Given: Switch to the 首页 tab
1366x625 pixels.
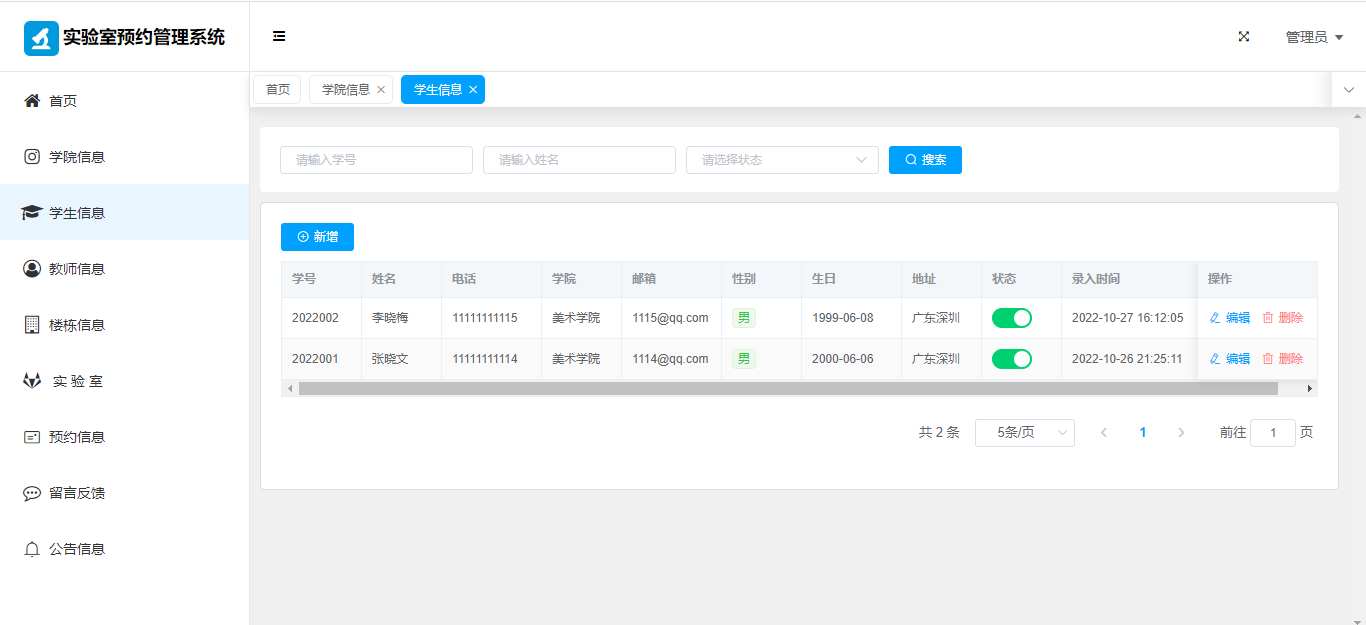Looking at the screenshot, I should tap(277, 90).
